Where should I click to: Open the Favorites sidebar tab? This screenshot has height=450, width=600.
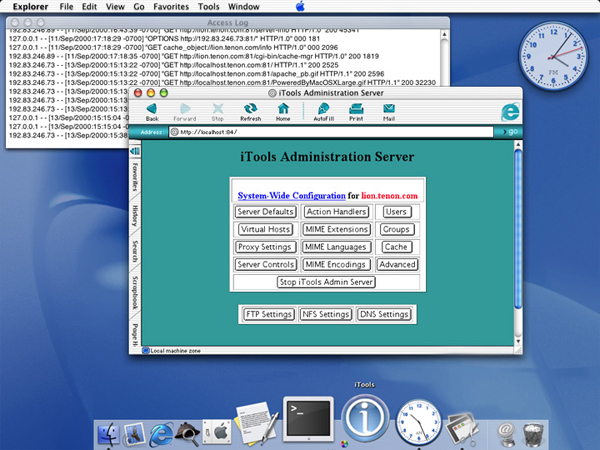point(135,177)
